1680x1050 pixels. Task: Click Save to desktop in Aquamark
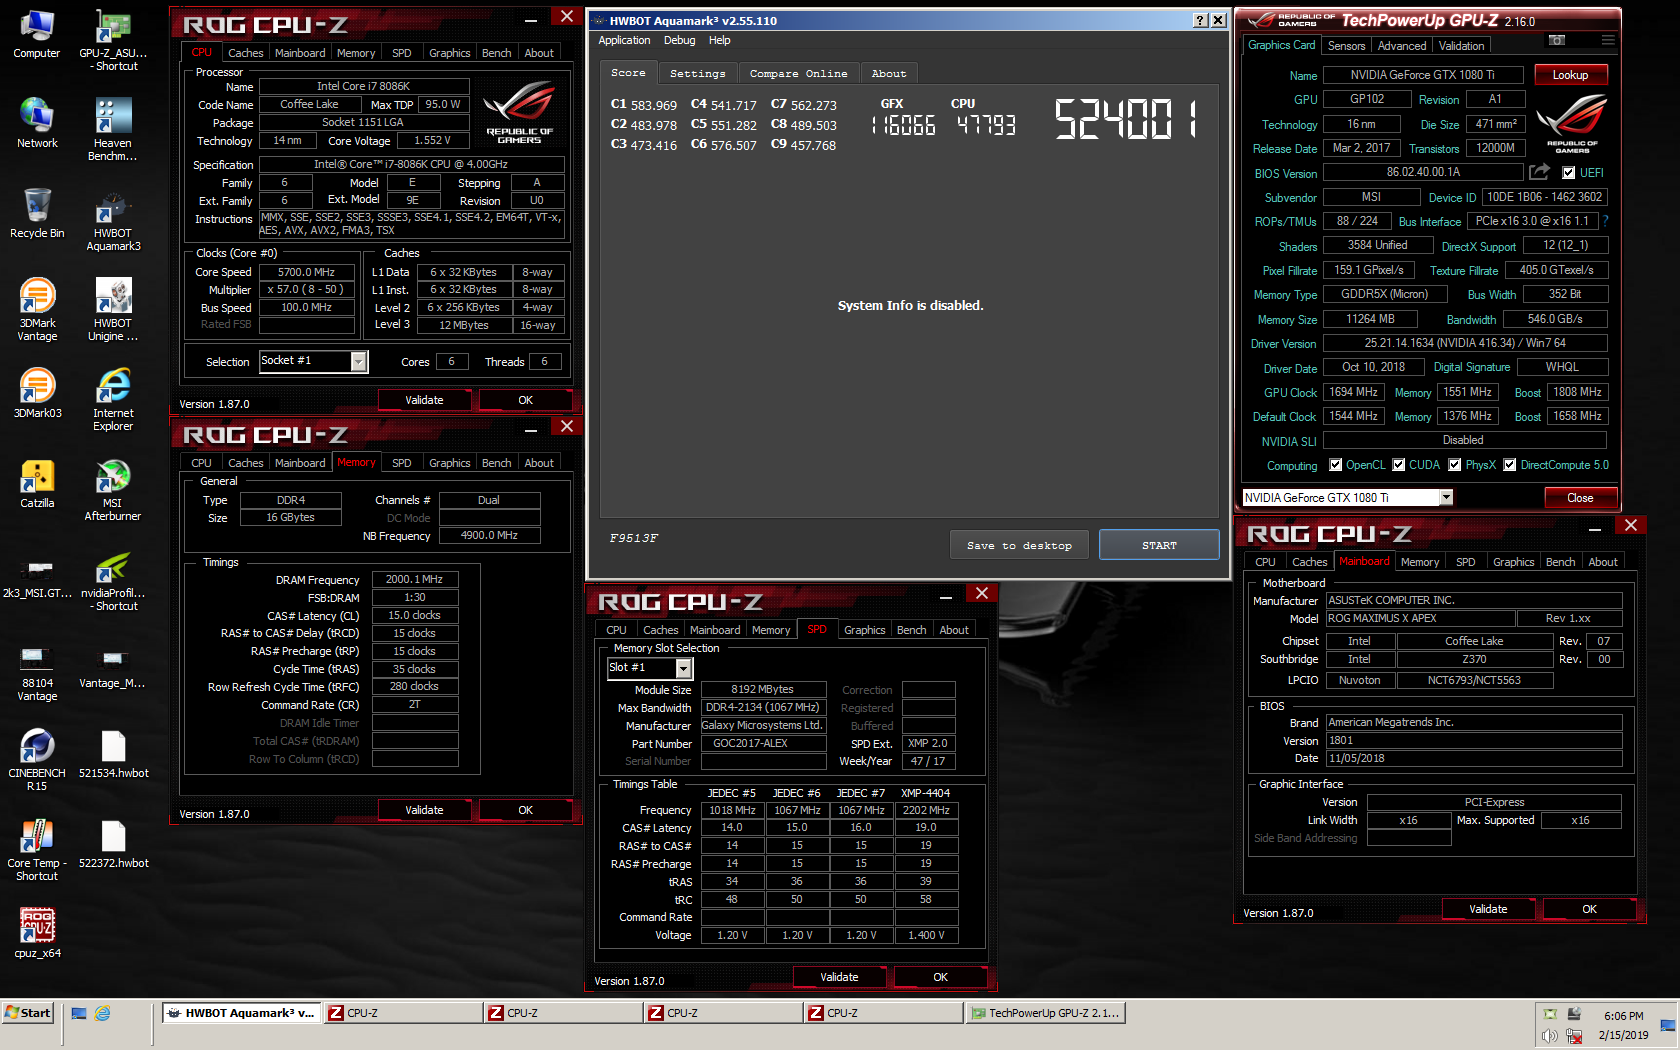[x=1019, y=546]
